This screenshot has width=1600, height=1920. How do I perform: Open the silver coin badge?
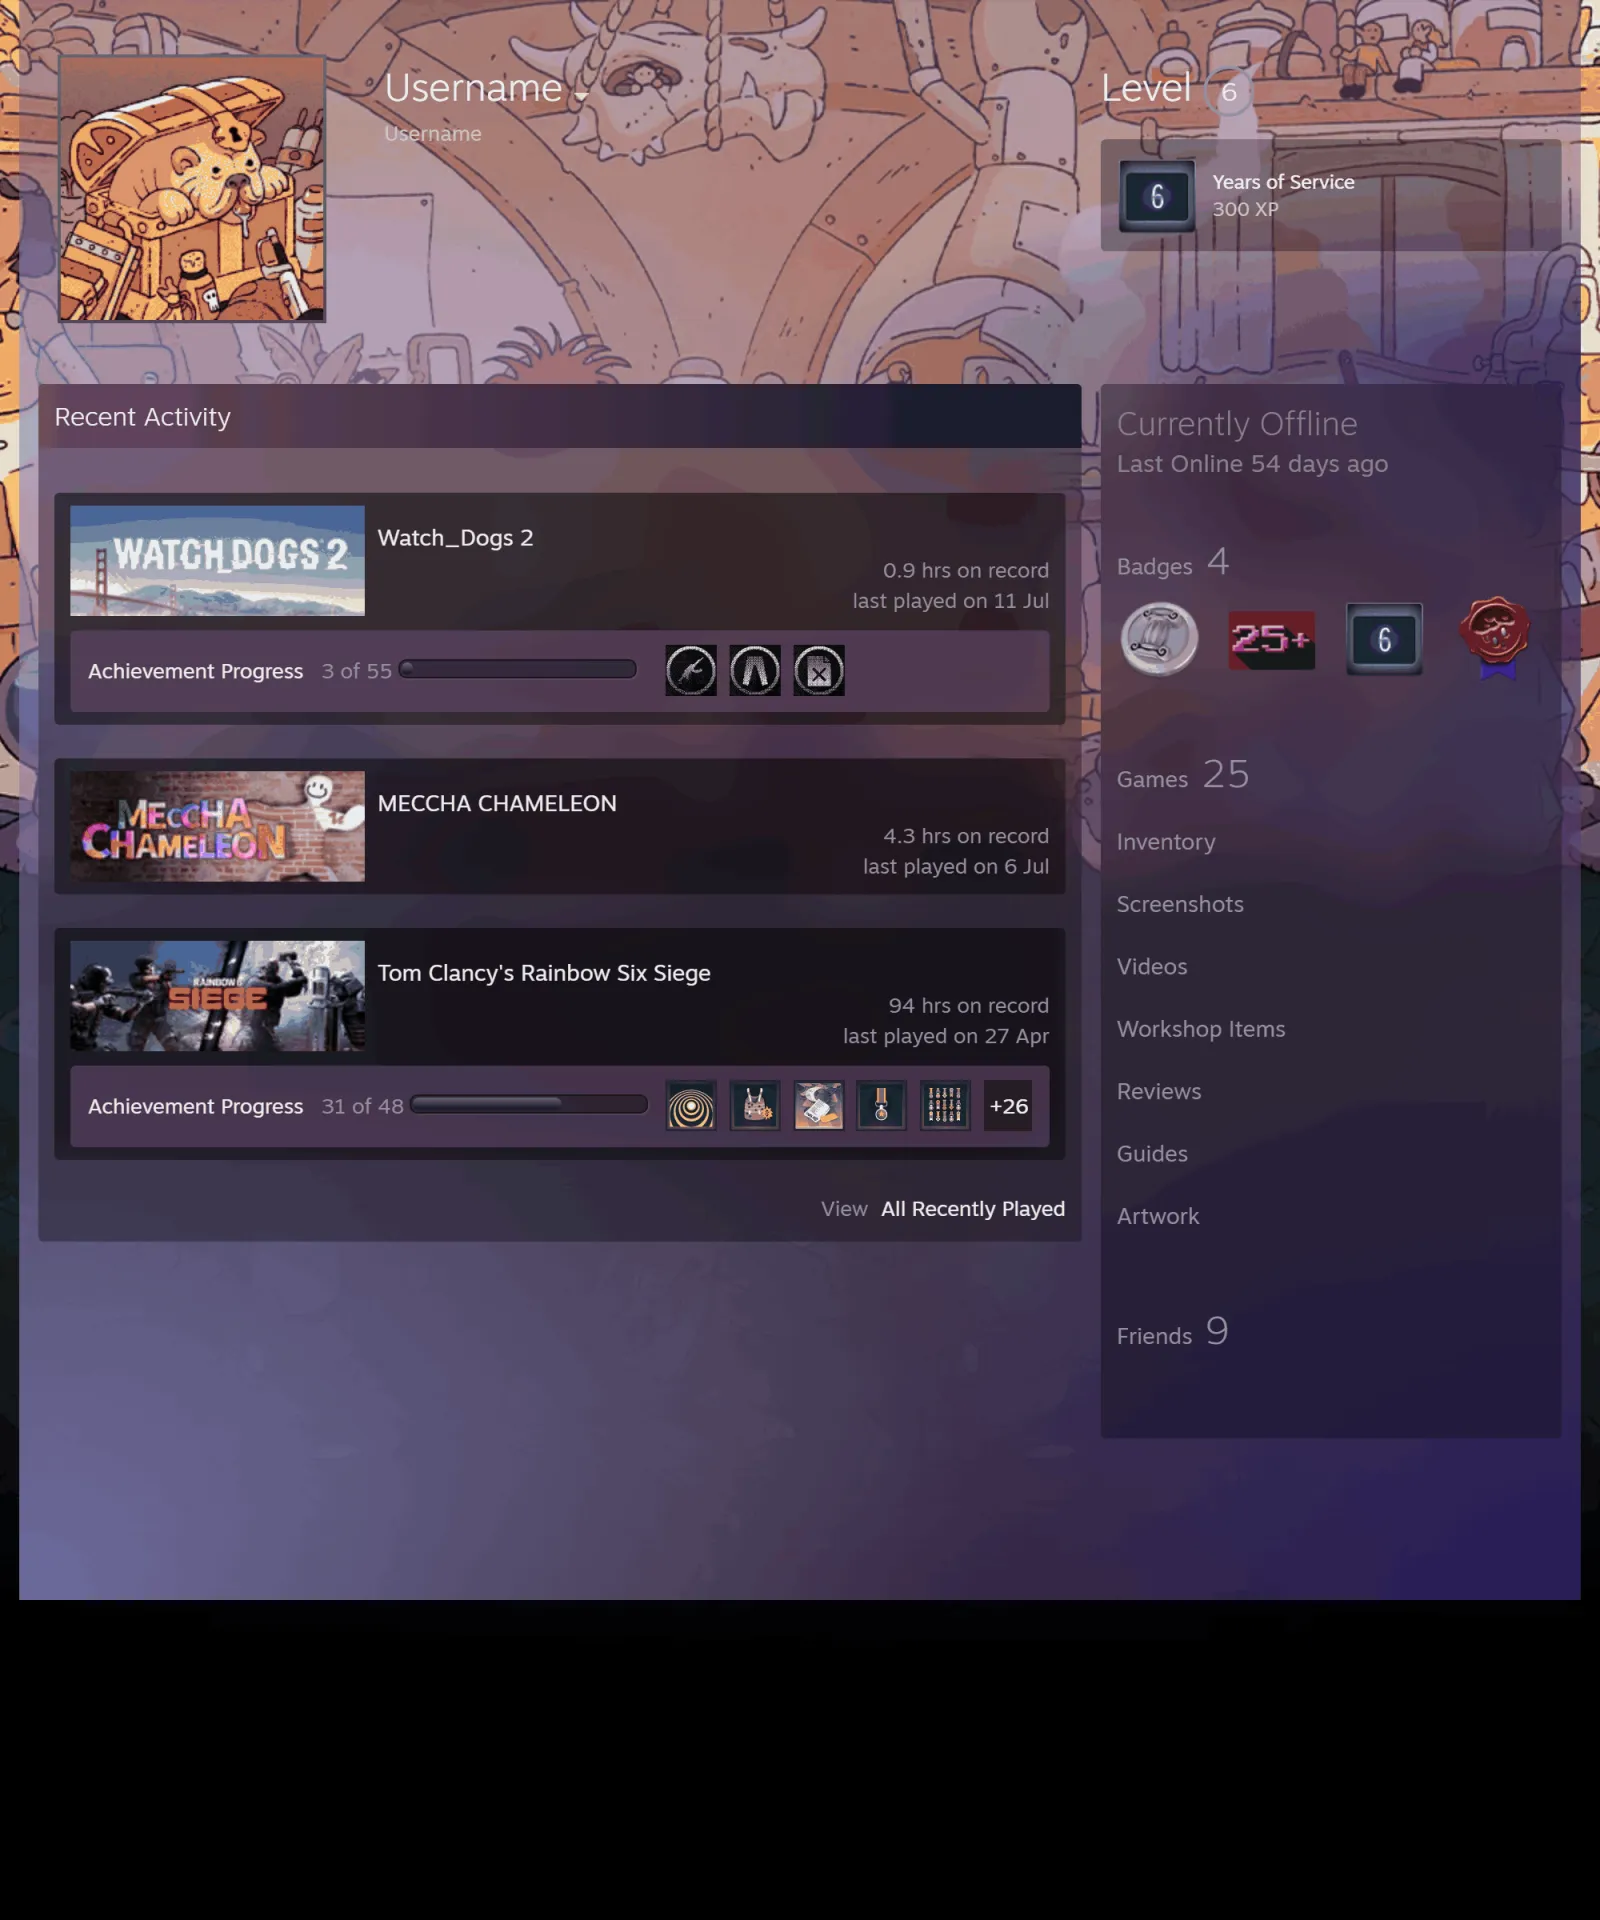(x=1159, y=639)
